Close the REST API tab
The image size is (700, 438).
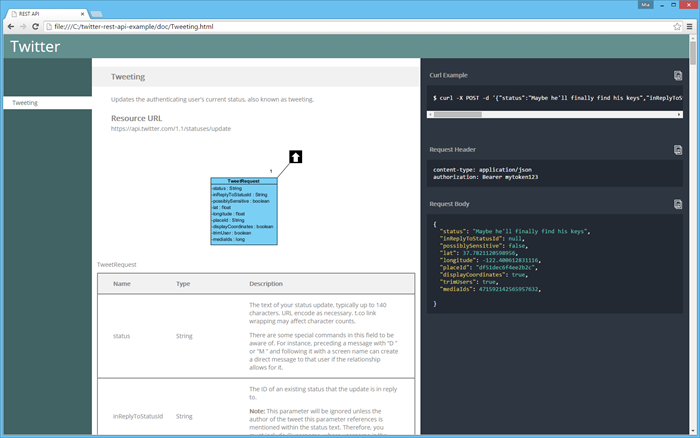82,14
